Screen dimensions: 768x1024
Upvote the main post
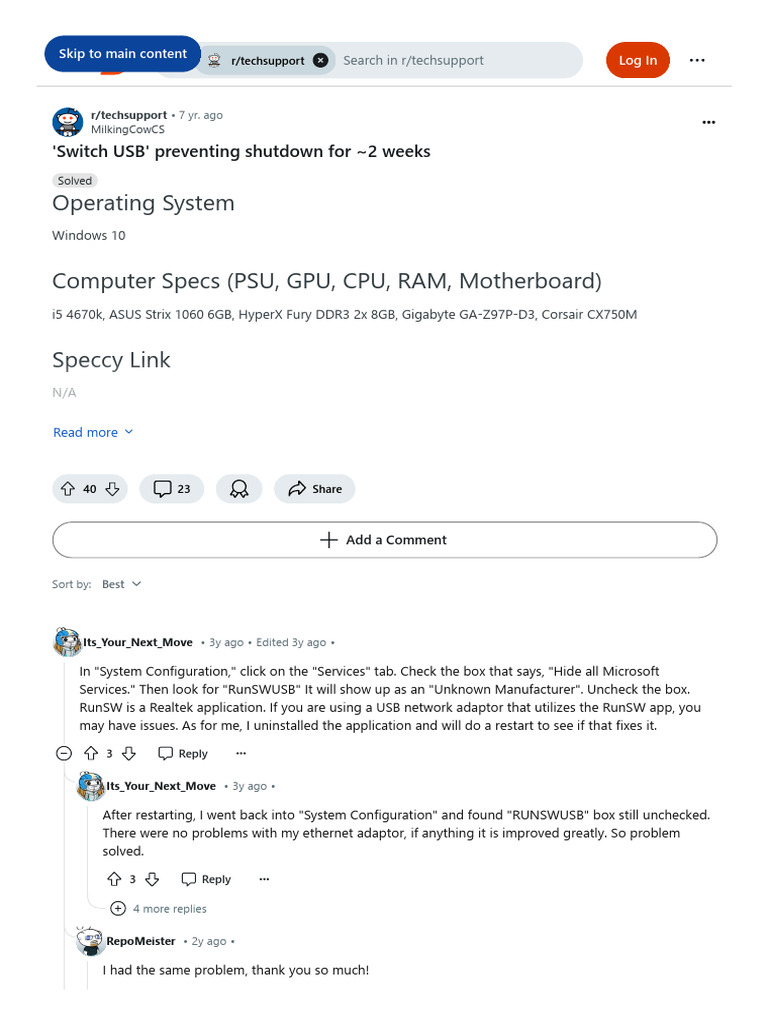click(x=68, y=489)
